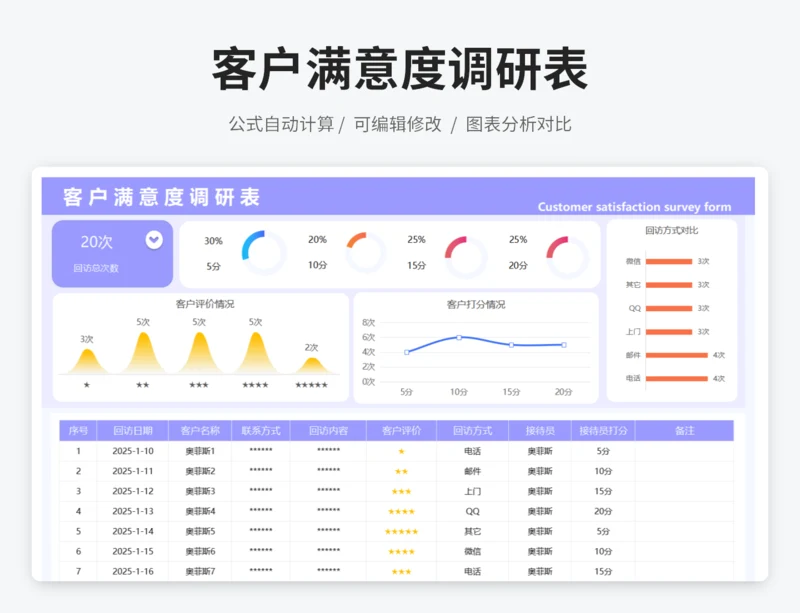Select the 20分 score cell in row 4
800x613 pixels.
coord(603,511)
